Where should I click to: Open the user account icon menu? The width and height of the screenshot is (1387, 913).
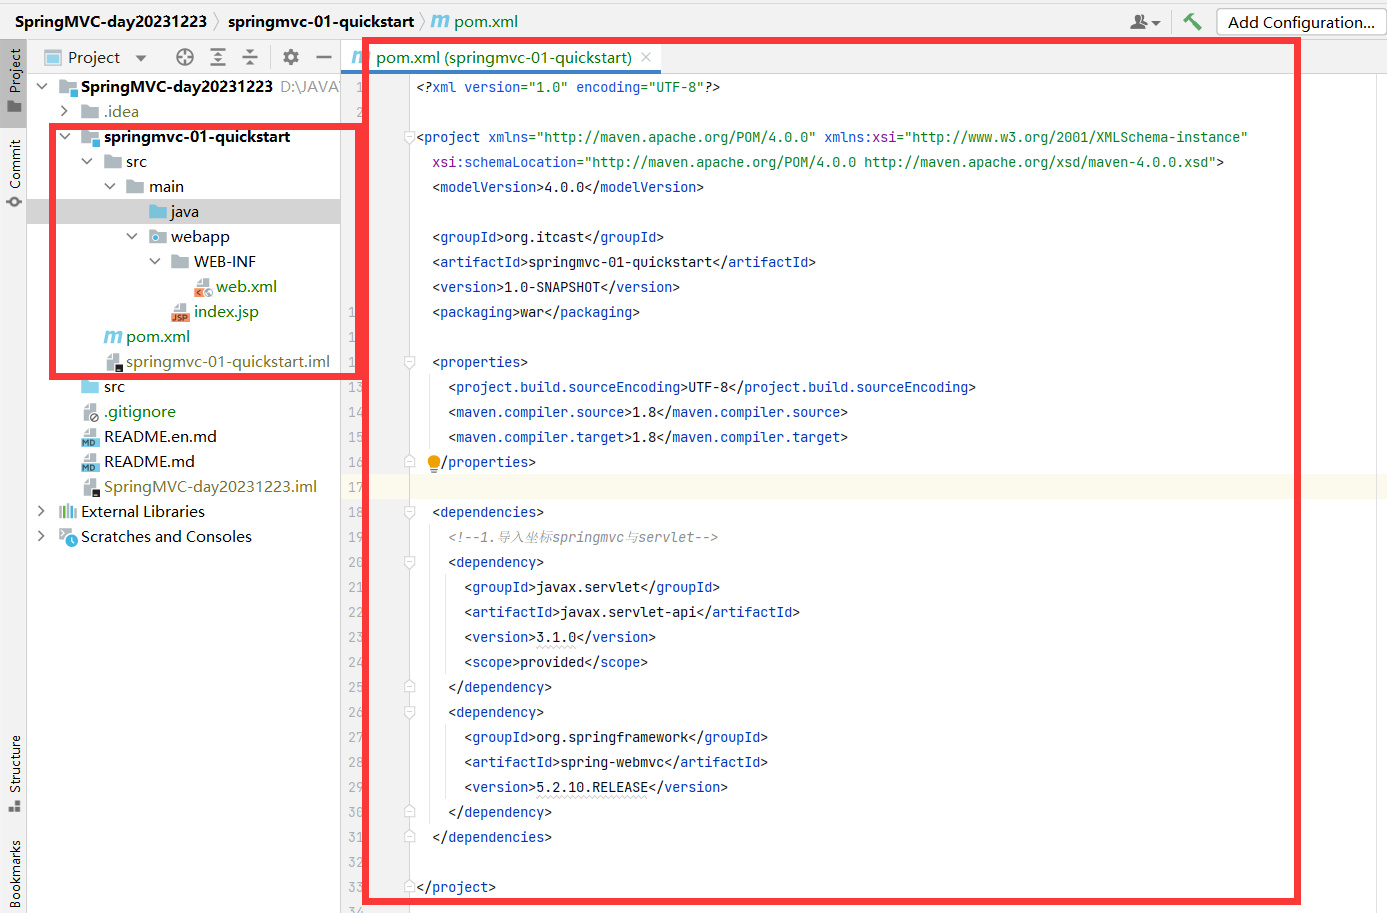[x=1144, y=22]
